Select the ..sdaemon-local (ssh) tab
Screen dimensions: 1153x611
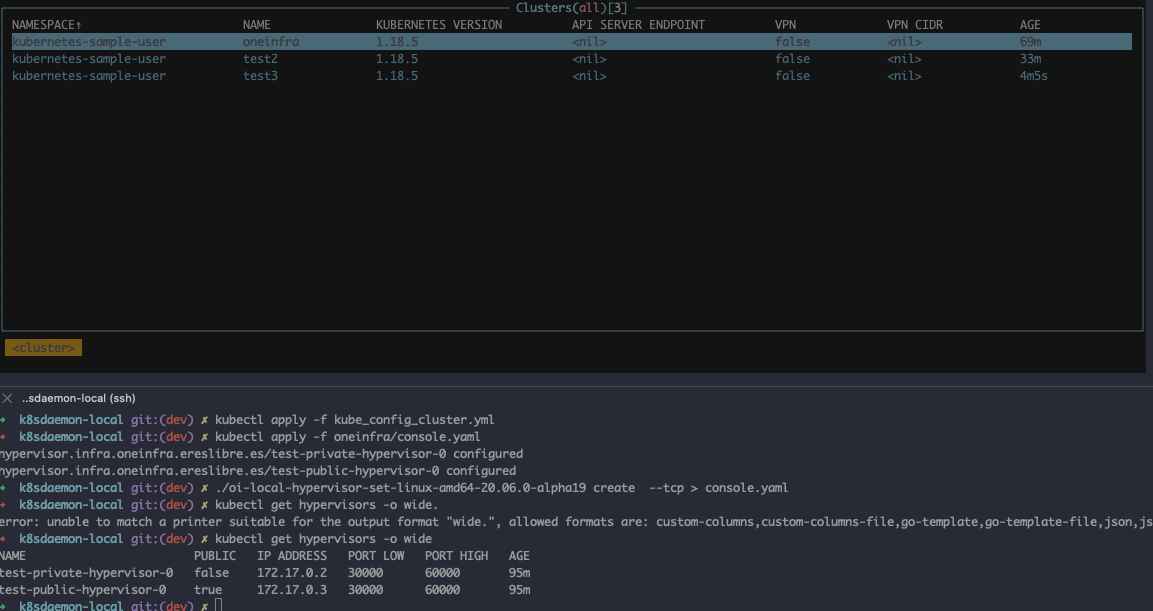79,398
